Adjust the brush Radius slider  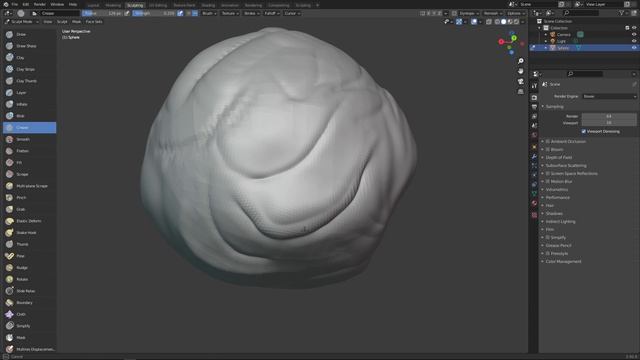[x=102, y=13]
